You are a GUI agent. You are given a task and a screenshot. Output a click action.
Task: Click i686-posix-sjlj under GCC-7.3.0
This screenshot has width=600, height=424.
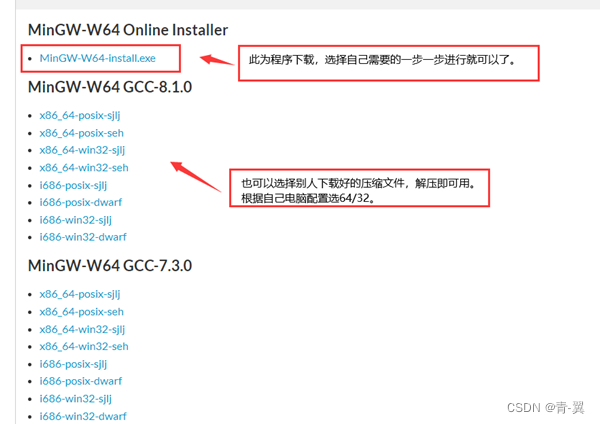(73, 364)
